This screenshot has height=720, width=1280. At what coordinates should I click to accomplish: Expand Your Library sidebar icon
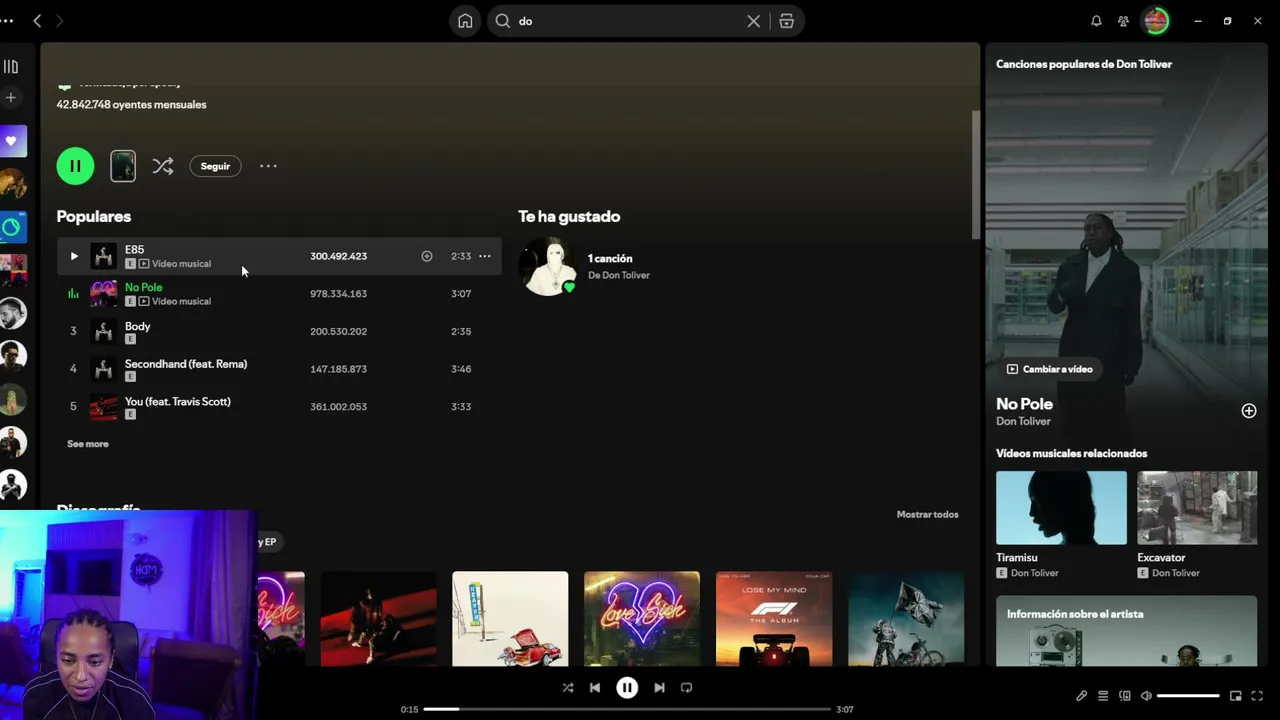(x=11, y=67)
